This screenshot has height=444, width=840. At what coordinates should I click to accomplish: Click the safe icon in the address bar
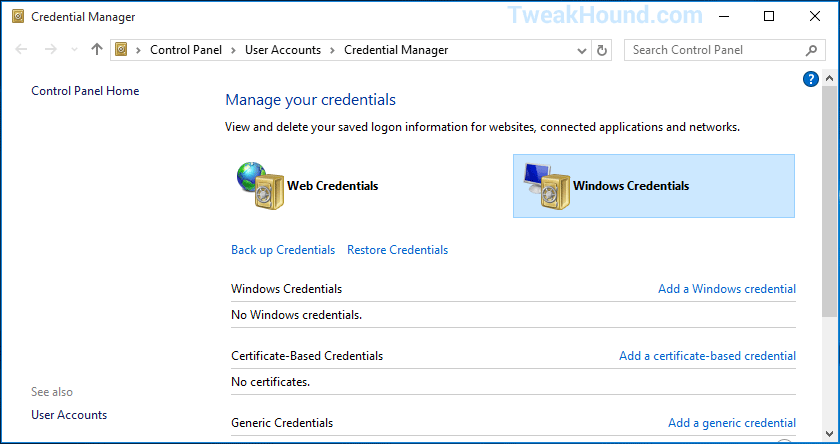(122, 50)
